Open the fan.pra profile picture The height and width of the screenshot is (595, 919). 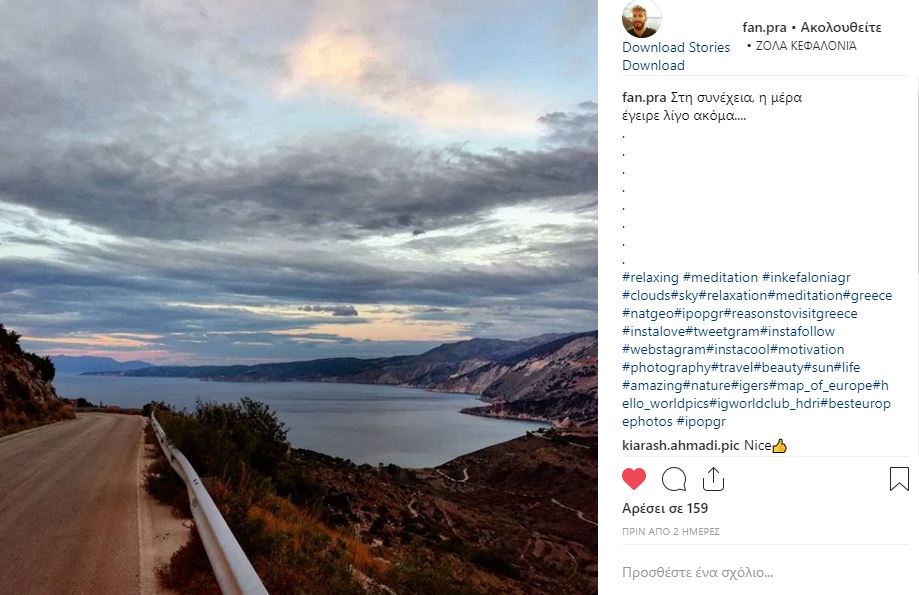[641, 19]
